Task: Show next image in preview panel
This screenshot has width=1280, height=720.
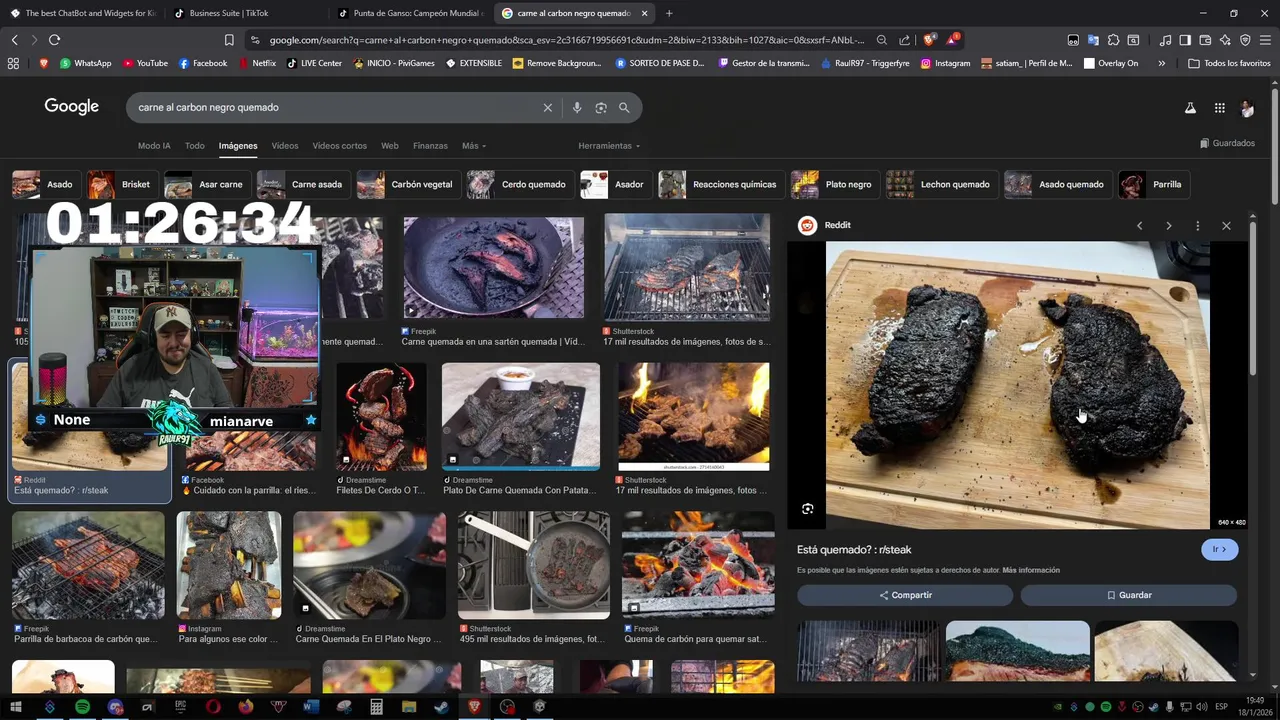Action: [x=1168, y=226]
